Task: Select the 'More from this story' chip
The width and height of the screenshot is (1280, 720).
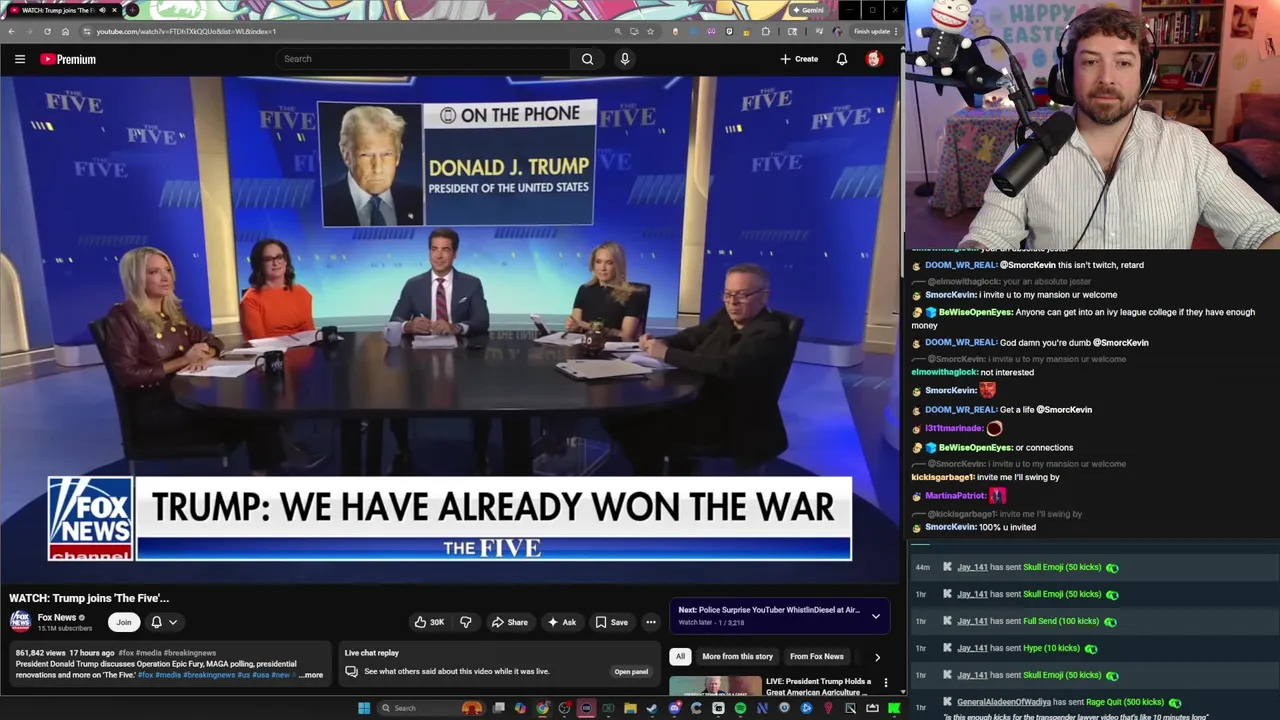Action: tap(737, 657)
